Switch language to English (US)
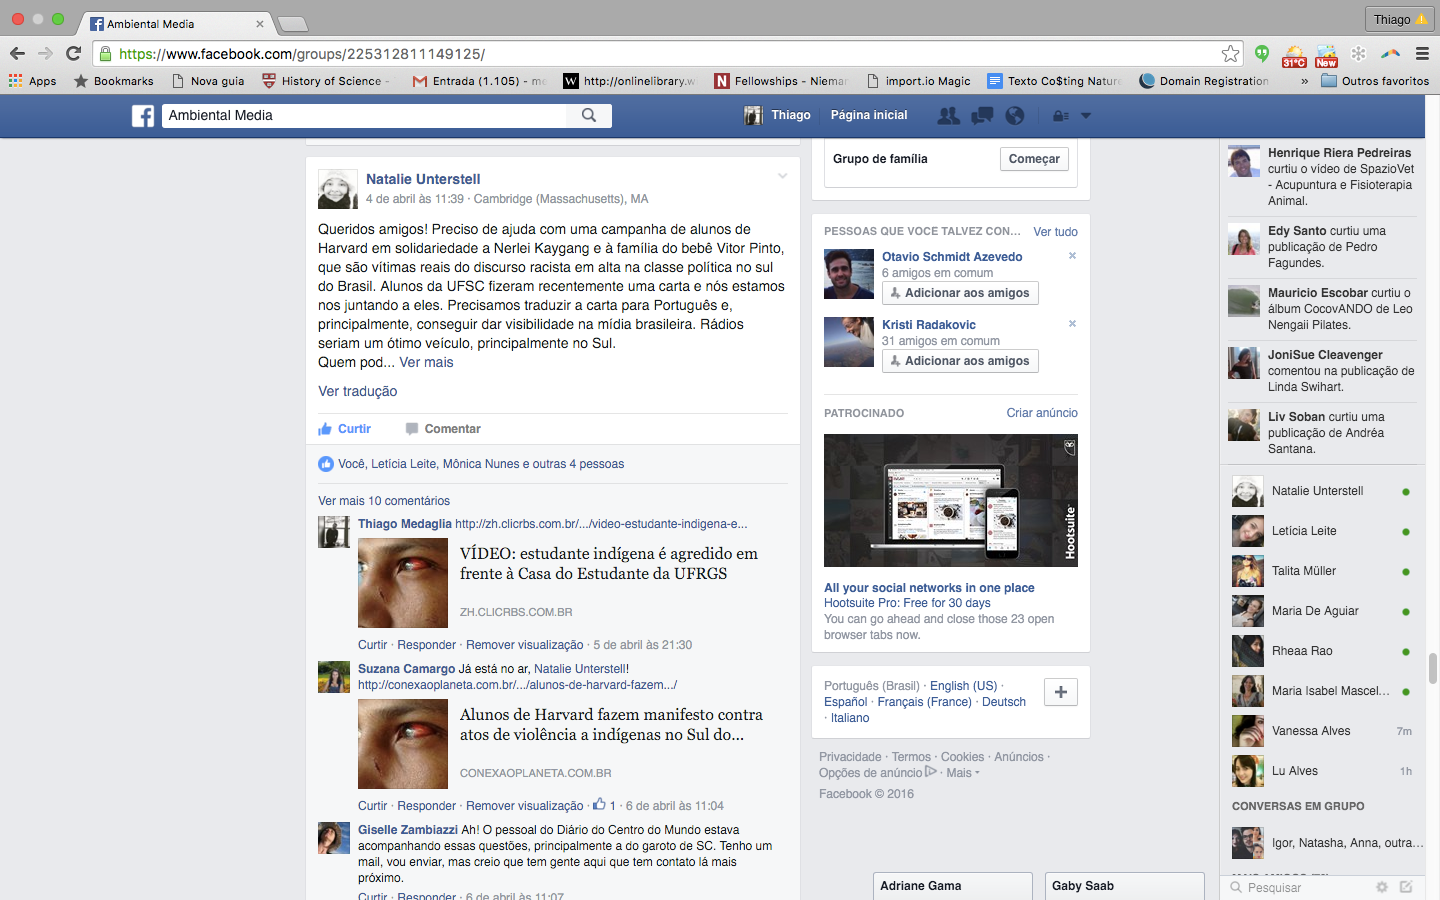The height and width of the screenshot is (900, 1440). (x=963, y=686)
